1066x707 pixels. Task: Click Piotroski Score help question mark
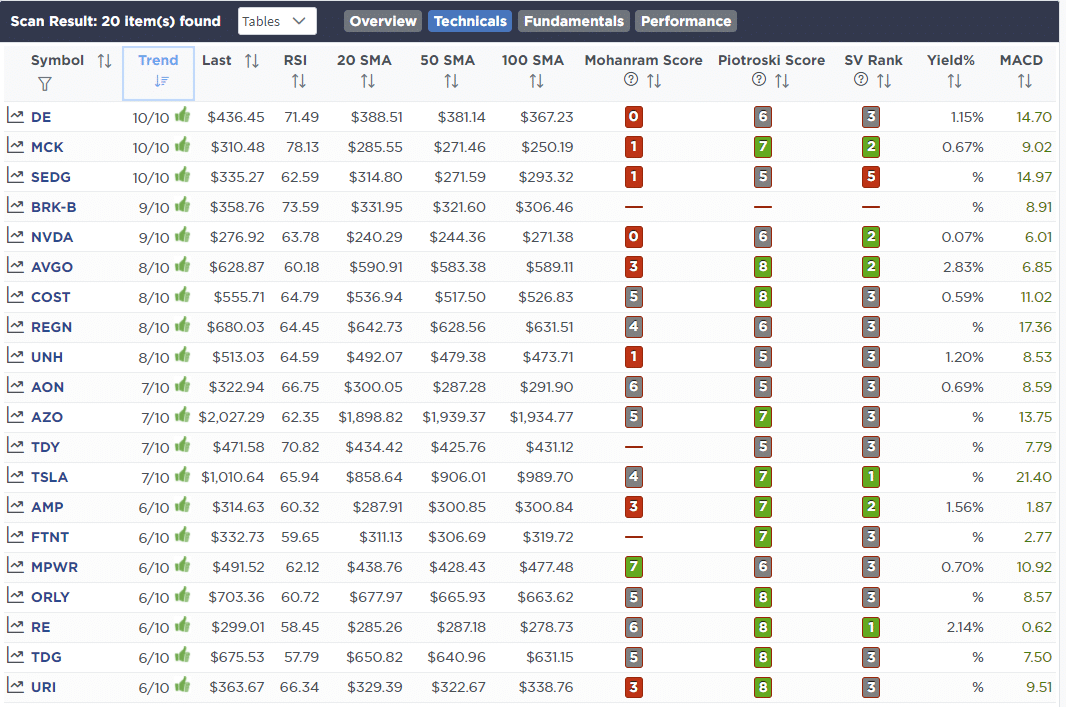click(x=760, y=81)
